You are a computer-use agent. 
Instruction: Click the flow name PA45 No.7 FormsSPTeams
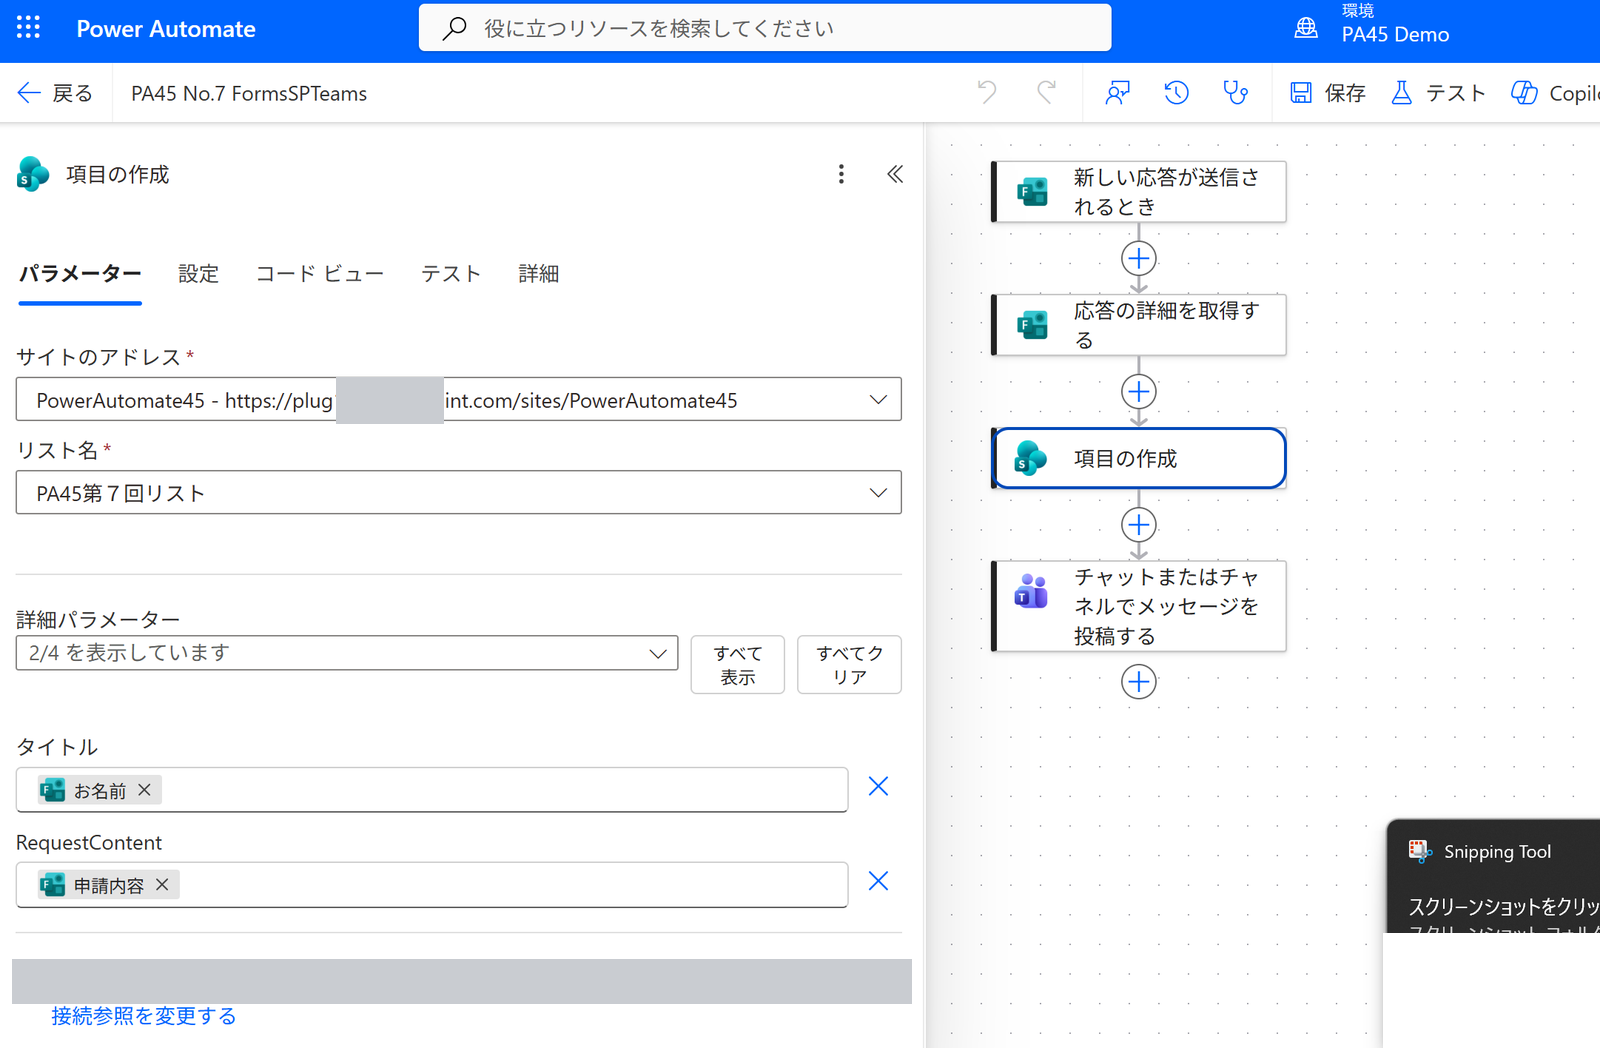click(x=249, y=93)
